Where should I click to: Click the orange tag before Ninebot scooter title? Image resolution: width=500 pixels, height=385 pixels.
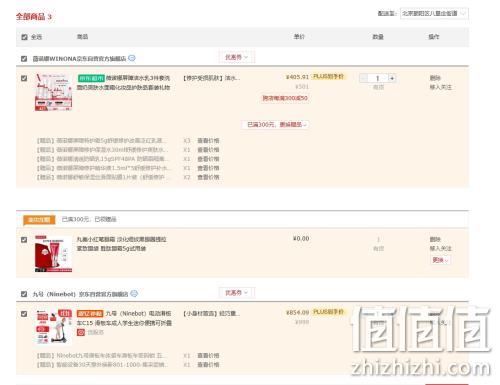coord(90,314)
